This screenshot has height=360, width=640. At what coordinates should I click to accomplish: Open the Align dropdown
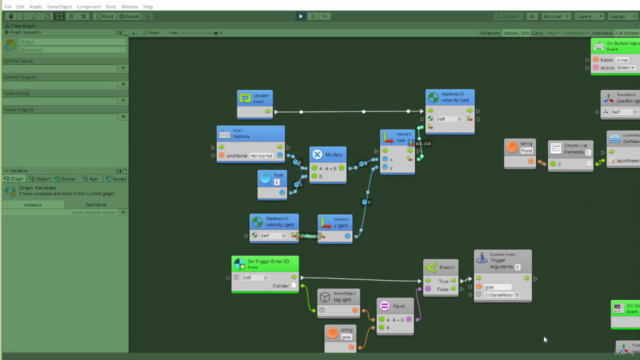click(x=553, y=33)
